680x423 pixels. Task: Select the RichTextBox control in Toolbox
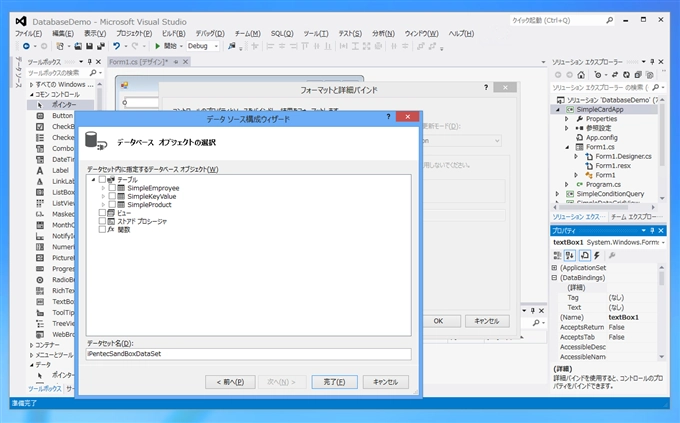(55, 291)
